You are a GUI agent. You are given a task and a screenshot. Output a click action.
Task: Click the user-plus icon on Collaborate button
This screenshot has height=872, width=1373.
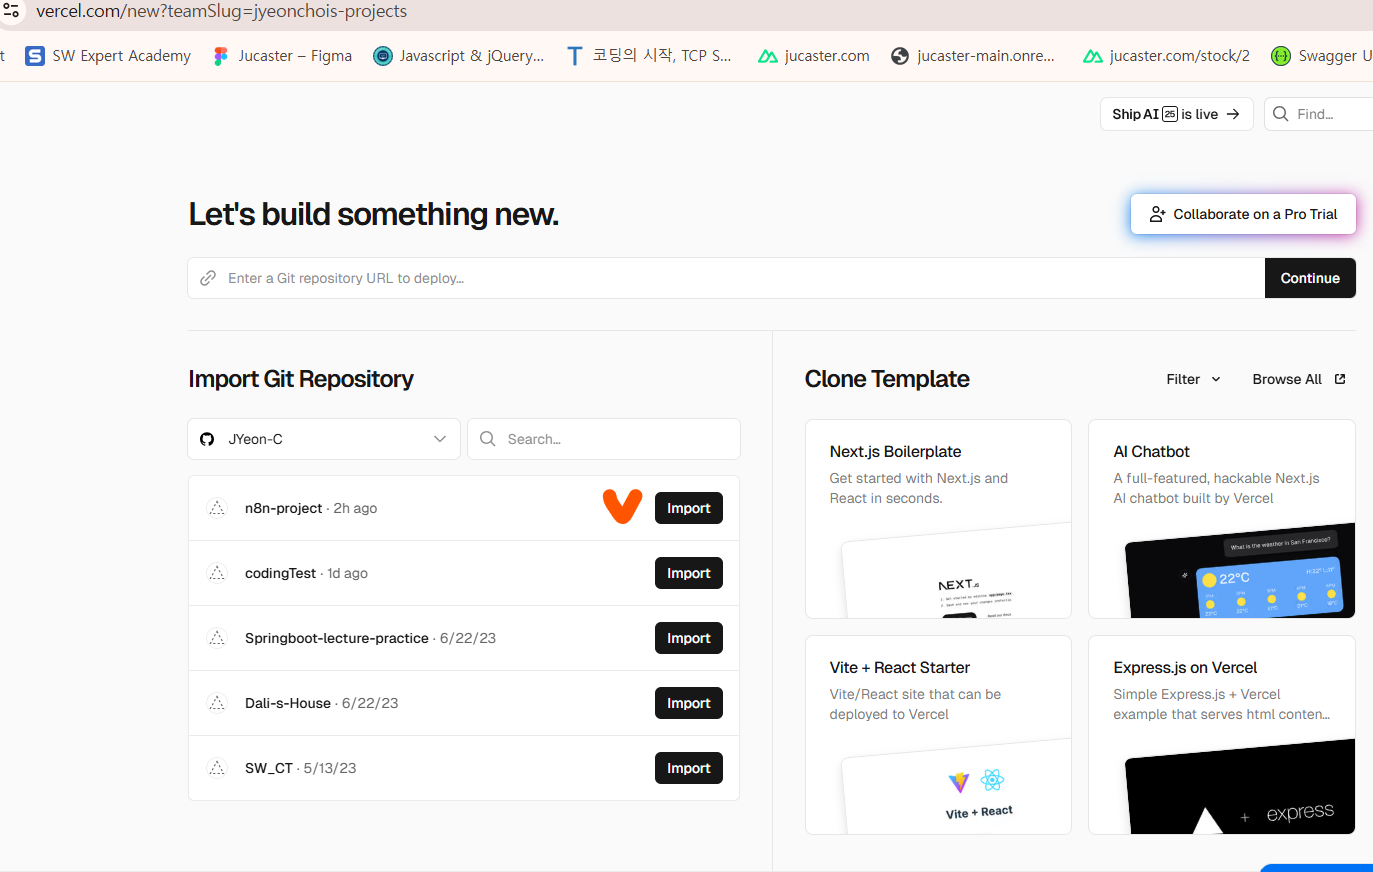point(1157,214)
